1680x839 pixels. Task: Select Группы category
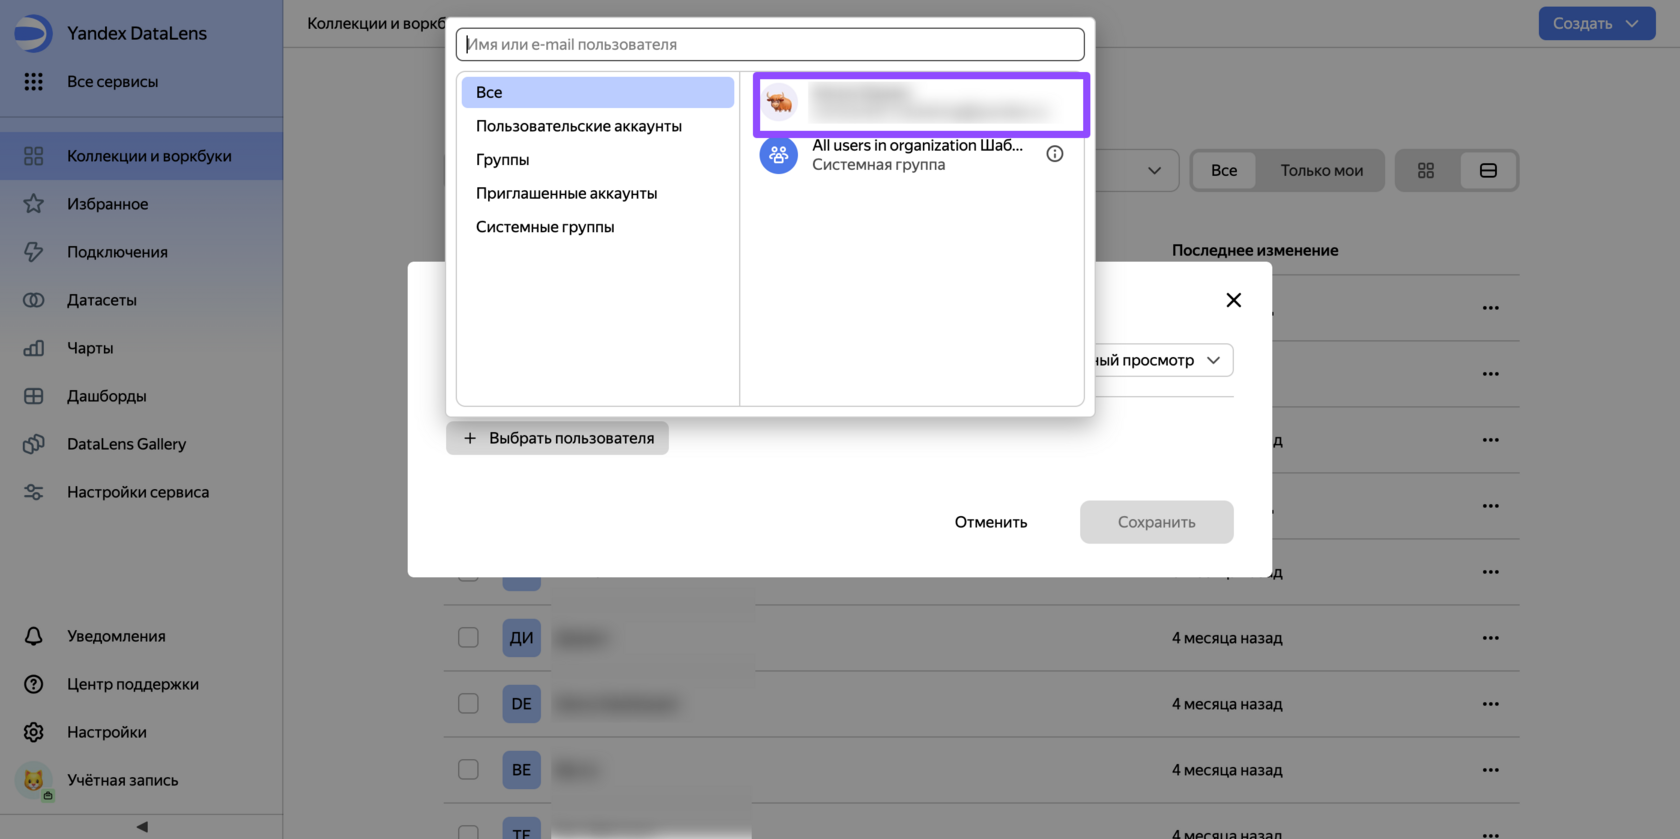pyautogui.click(x=598, y=160)
